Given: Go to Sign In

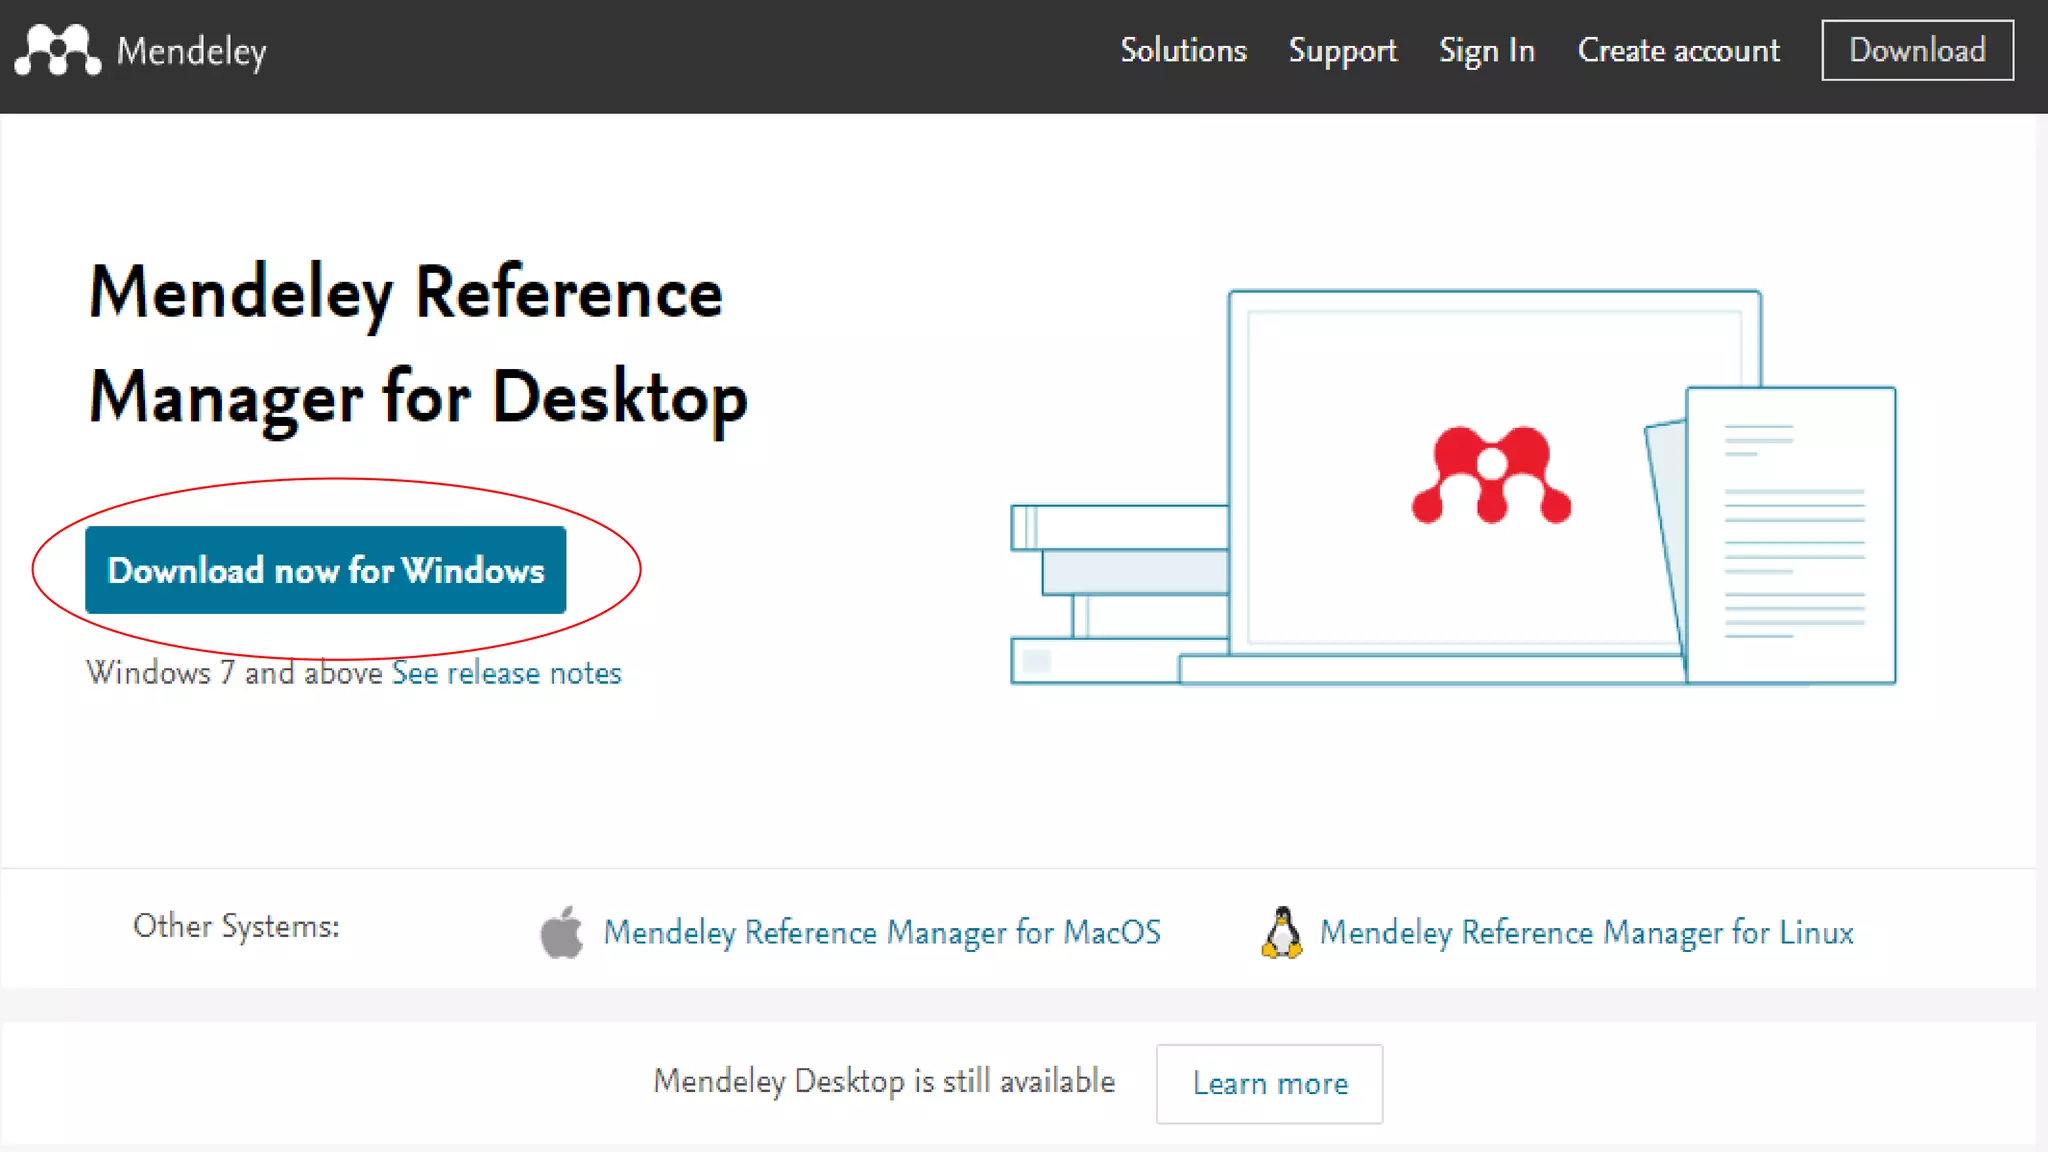Looking at the screenshot, I should coord(1486,51).
